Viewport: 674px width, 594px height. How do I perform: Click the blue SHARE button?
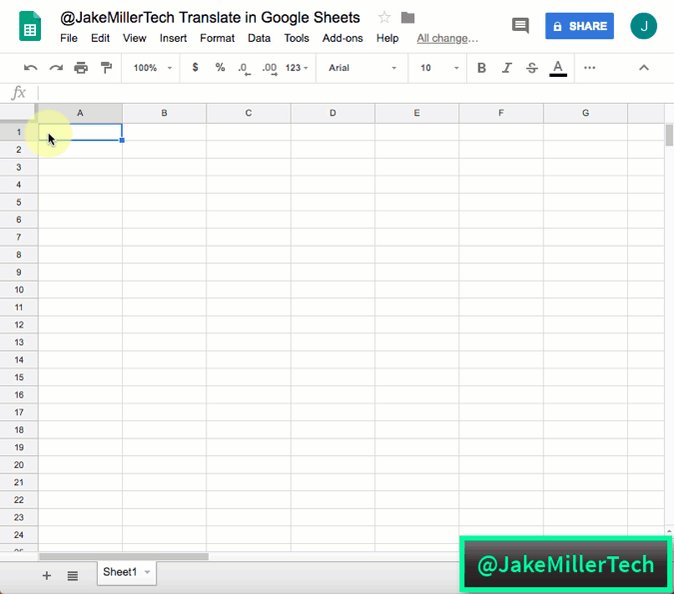579,26
